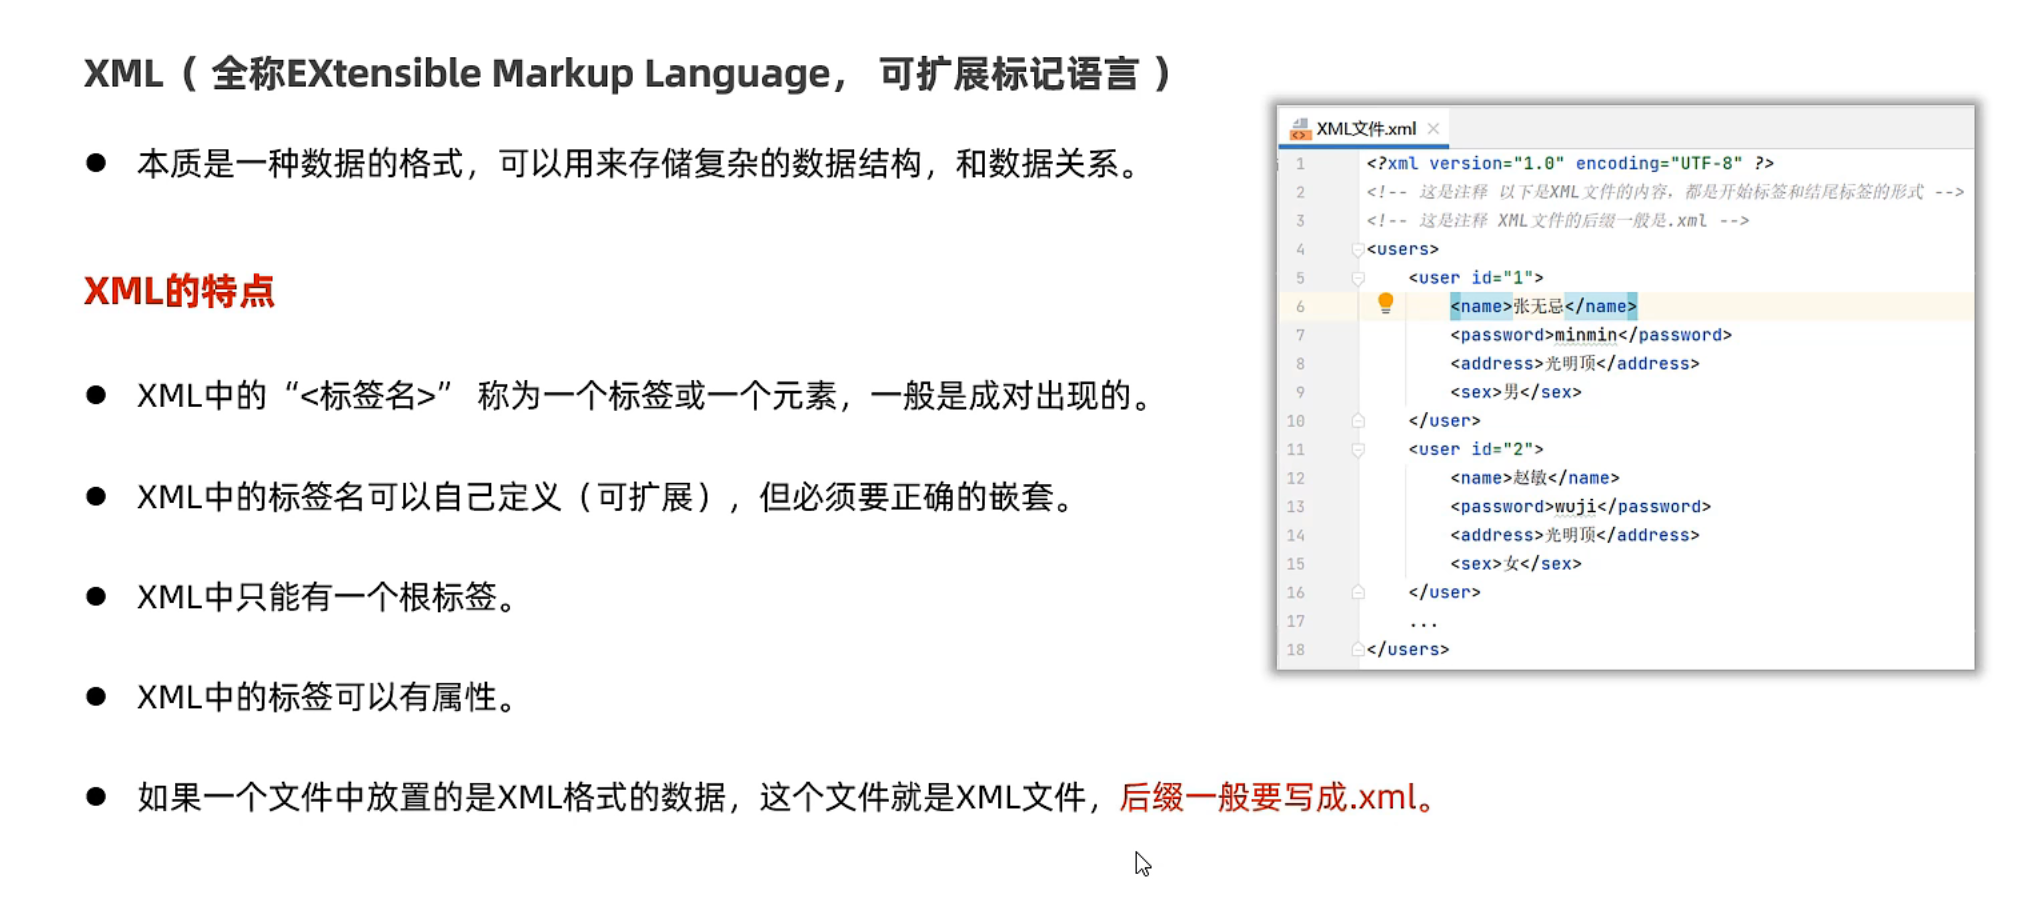Click the <?xml version="1.0" declaration line

coord(1570,163)
